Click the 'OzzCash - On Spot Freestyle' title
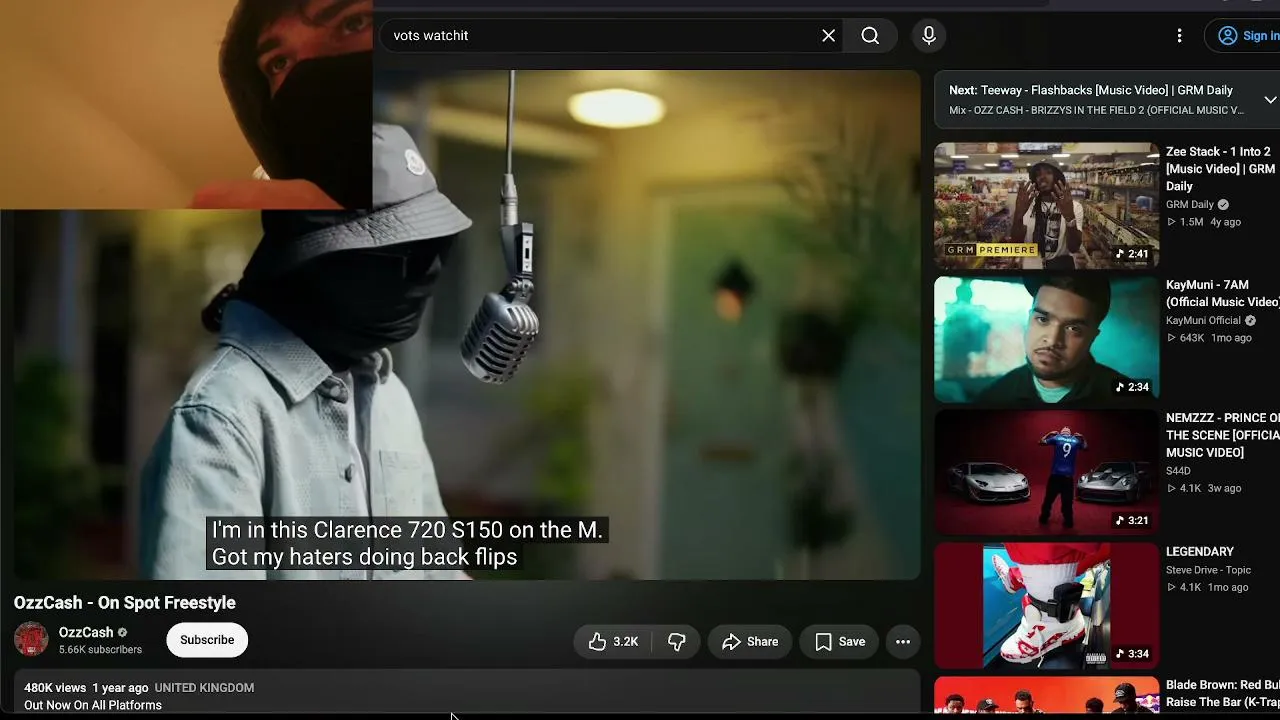This screenshot has height=720, width=1280. pyautogui.click(x=125, y=603)
